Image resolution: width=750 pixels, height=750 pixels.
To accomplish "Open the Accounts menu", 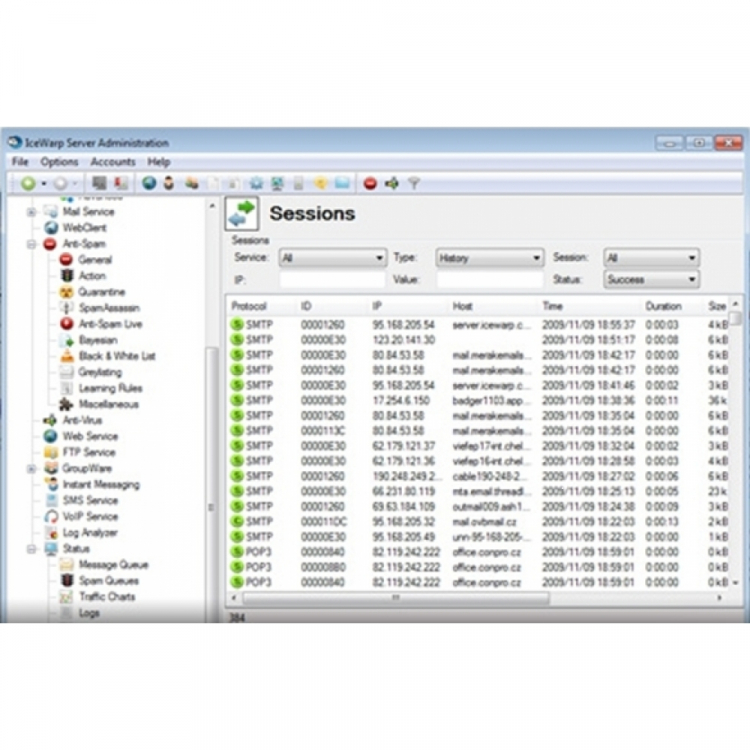I will 113,162.
